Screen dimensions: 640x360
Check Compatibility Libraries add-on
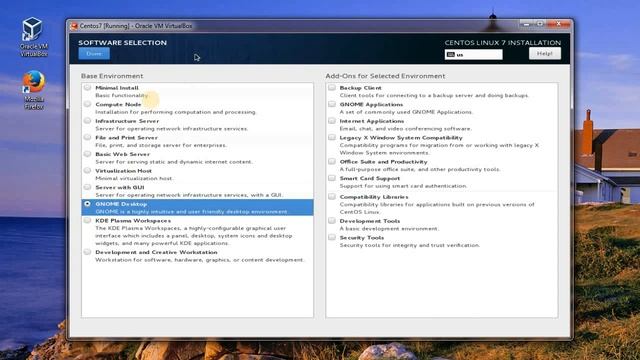click(x=332, y=196)
